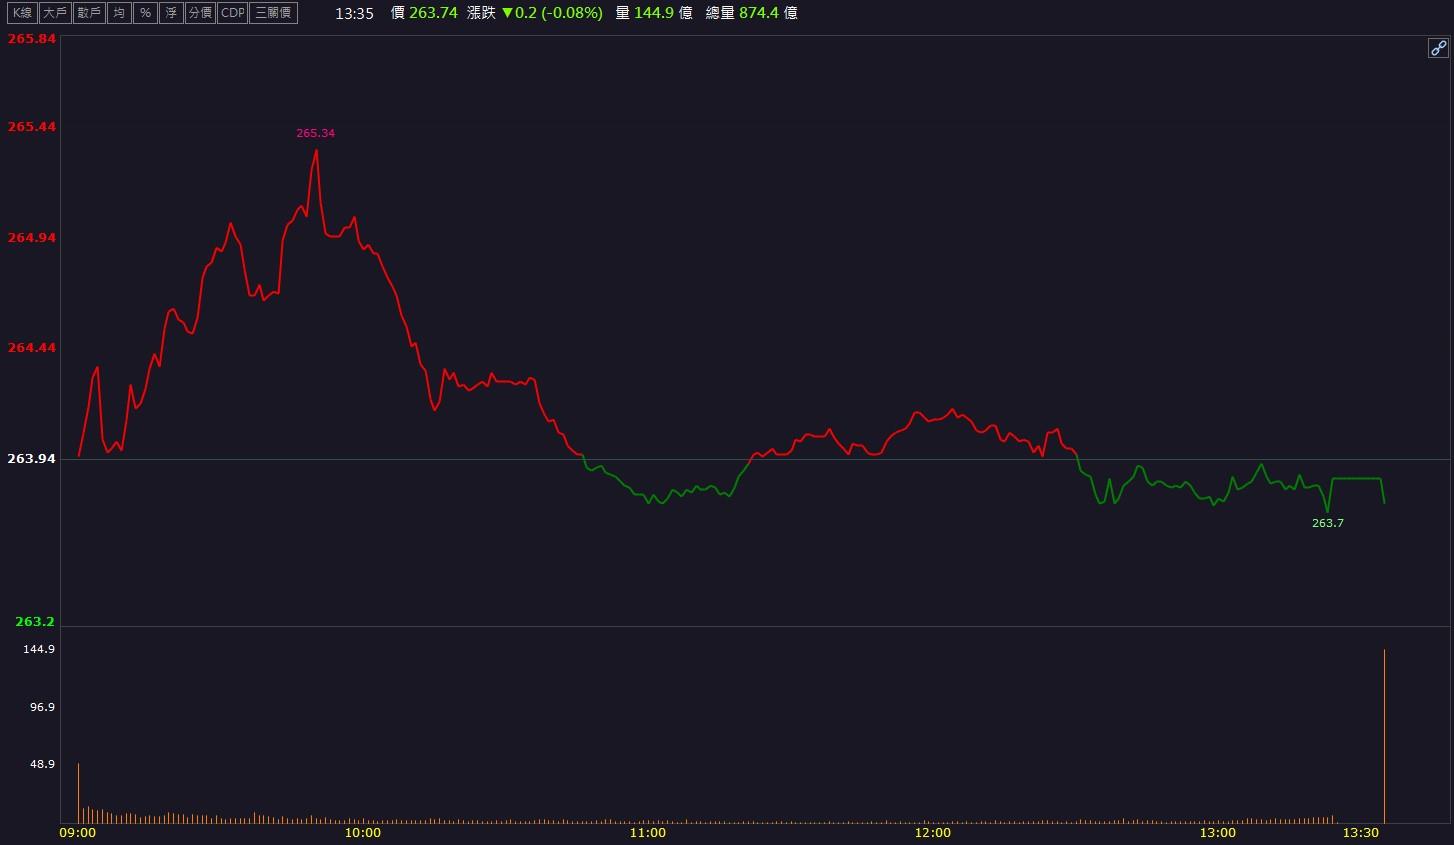The width and height of the screenshot is (1454, 845).
Task: Click the tall closing volume bar at 13:30
Action: pyautogui.click(x=1384, y=736)
